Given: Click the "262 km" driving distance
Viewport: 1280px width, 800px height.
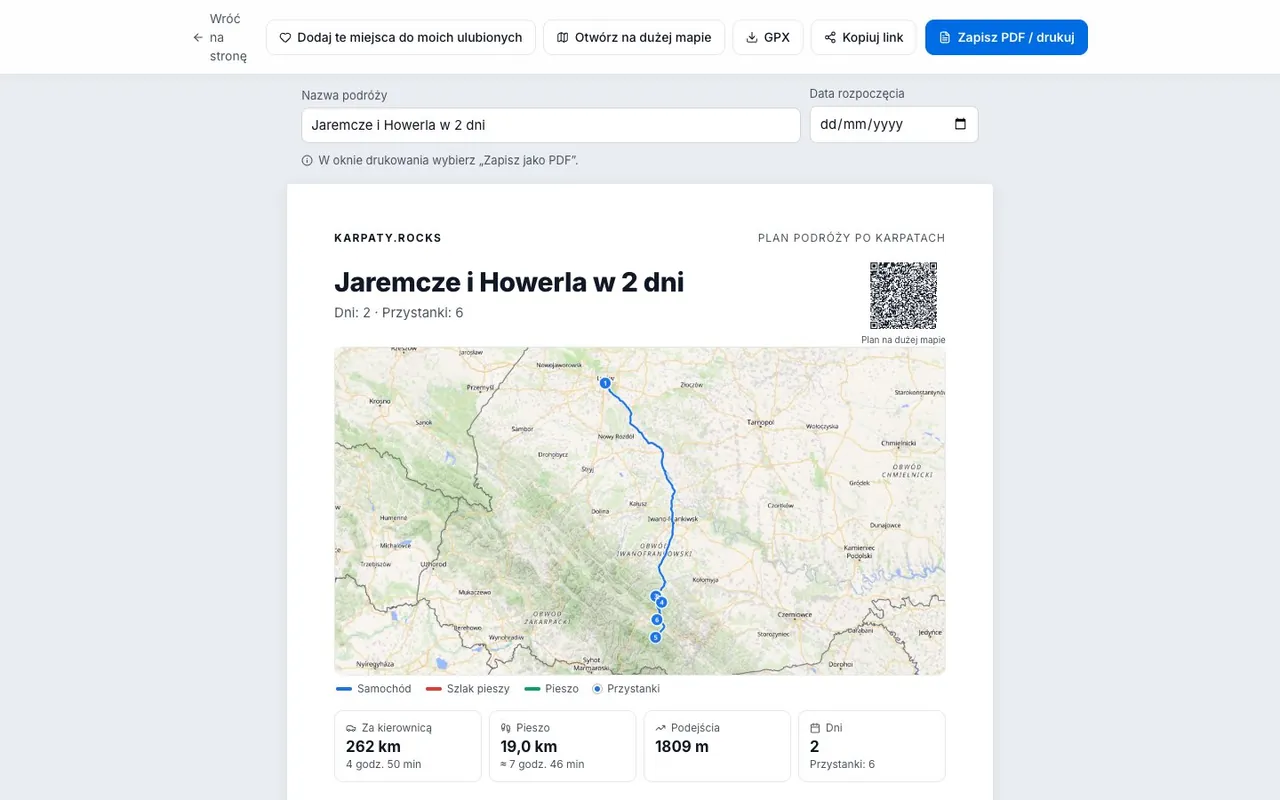Looking at the screenshot, I should coord(374,747).
